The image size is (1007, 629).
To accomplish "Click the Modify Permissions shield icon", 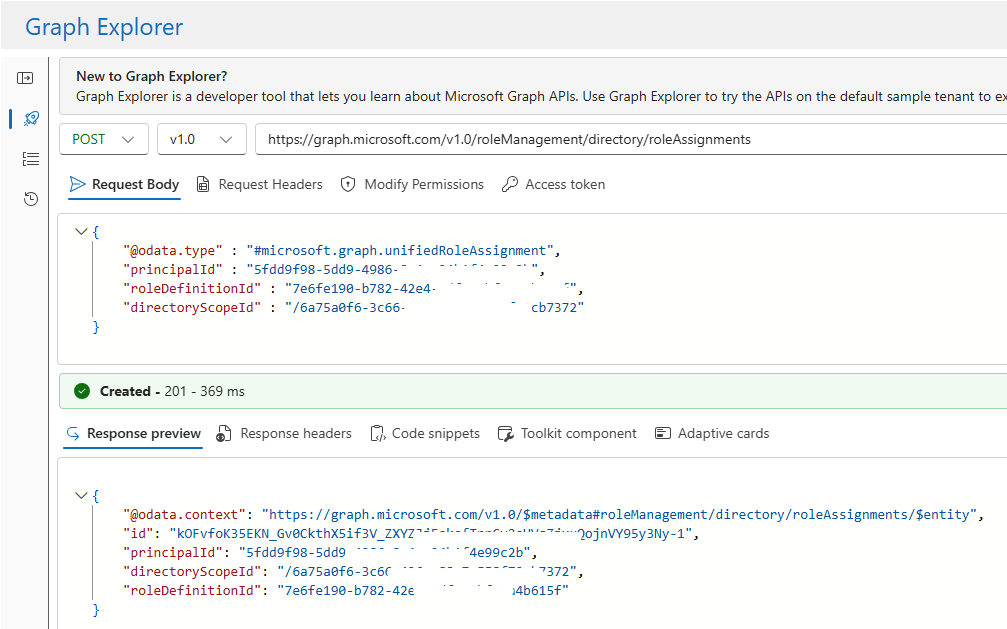I will (x=348, y=184).
